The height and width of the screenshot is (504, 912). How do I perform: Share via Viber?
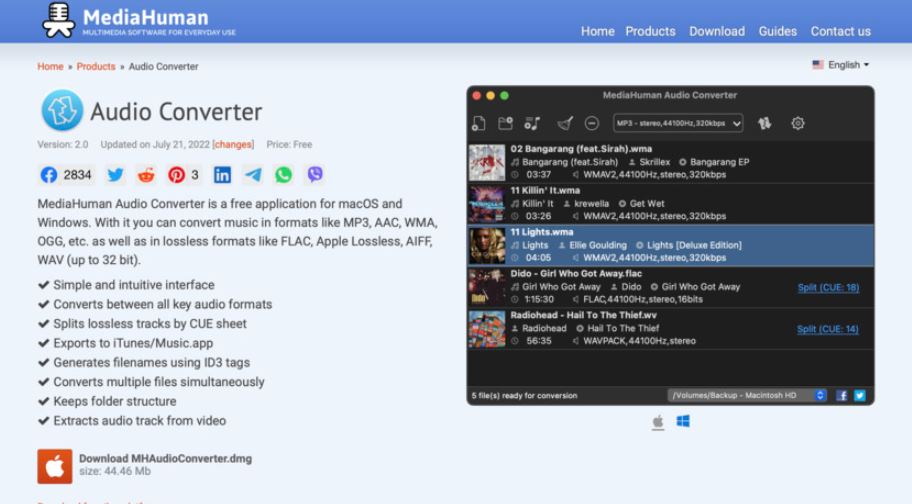tap(315, 174)
